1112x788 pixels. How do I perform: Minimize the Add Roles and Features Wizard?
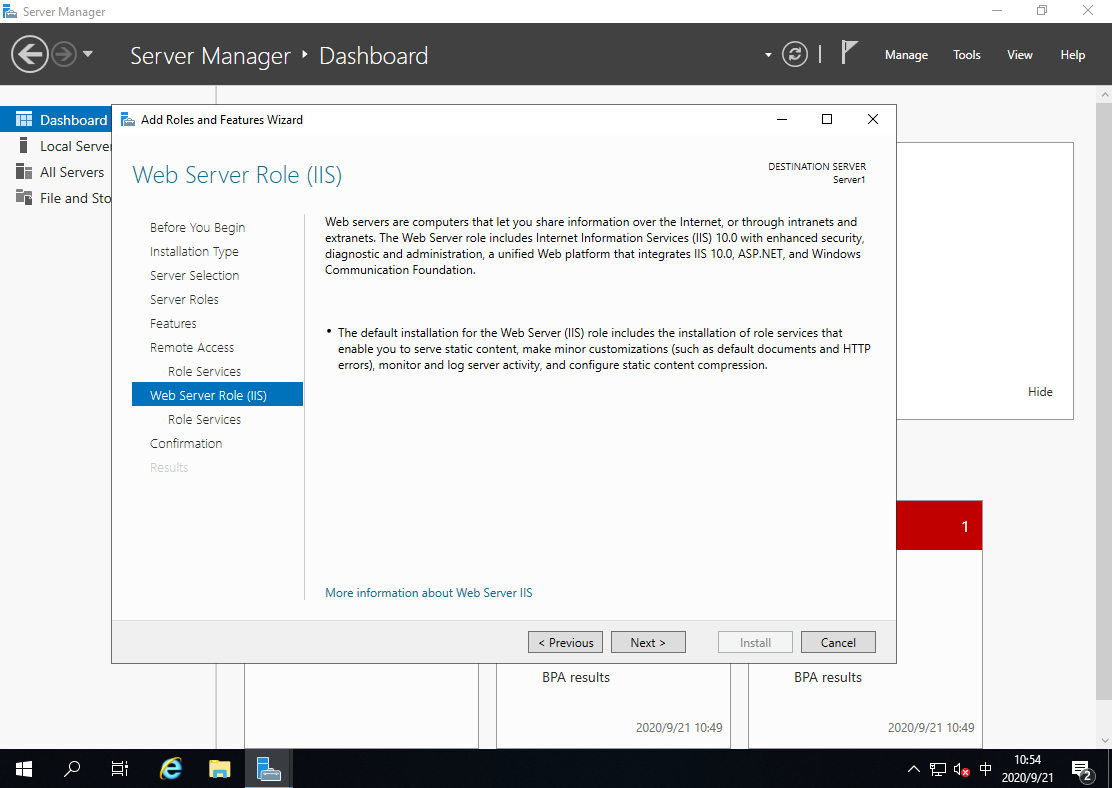point(782,119)
